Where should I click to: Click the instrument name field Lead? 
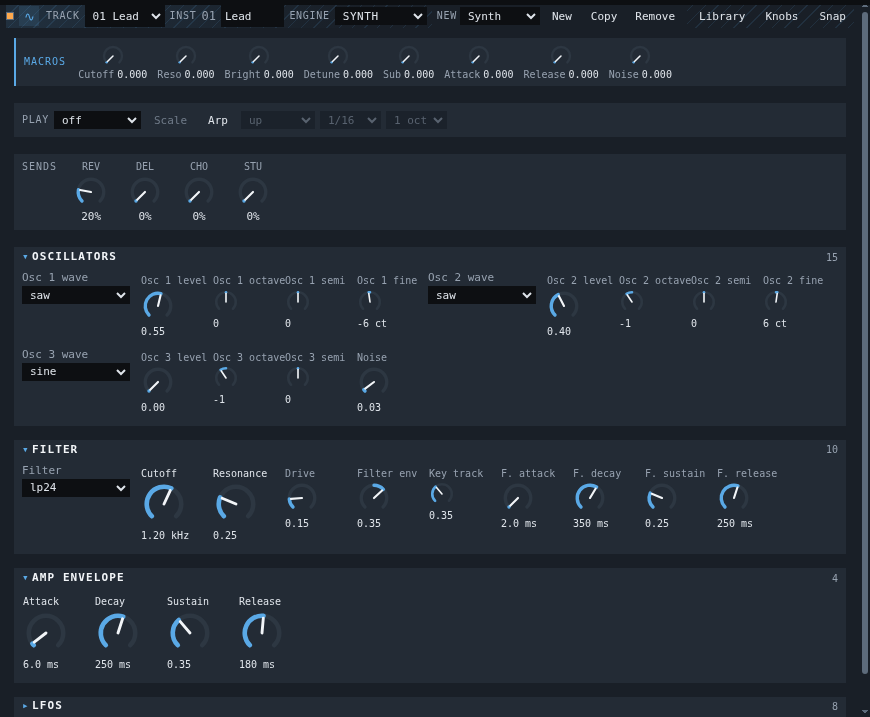tap(252, 17)
